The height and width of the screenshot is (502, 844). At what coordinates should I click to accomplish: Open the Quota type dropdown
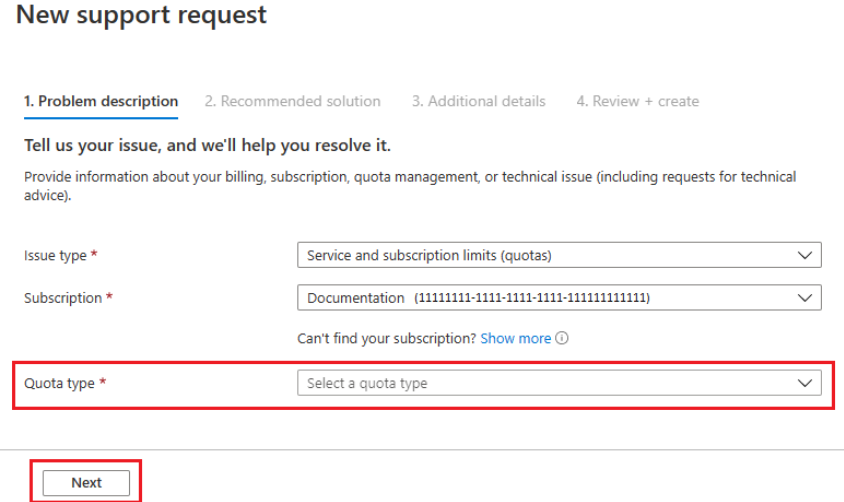coord(559,383)
